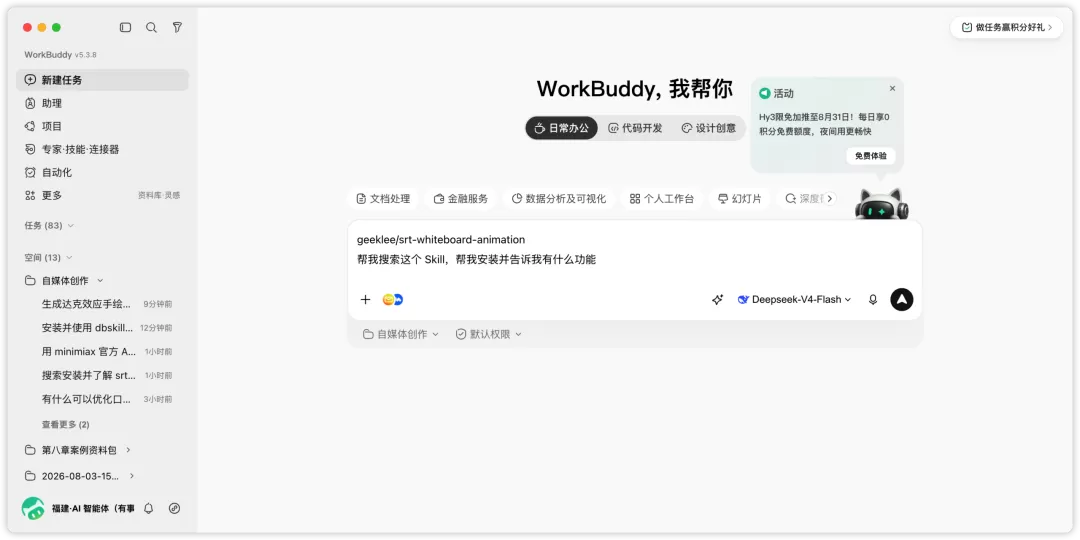
Task: Click the filter icon in sidebar header
Action: (177, 28)
